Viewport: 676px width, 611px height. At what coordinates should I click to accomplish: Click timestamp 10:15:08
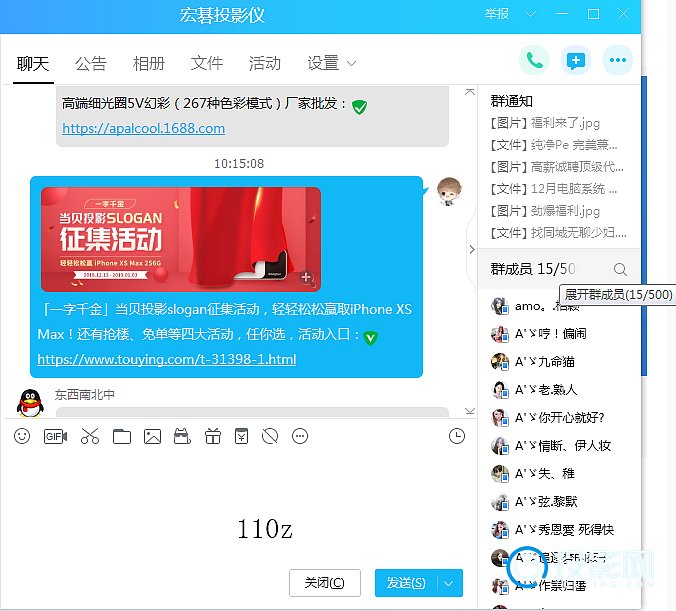coord(239,164)
